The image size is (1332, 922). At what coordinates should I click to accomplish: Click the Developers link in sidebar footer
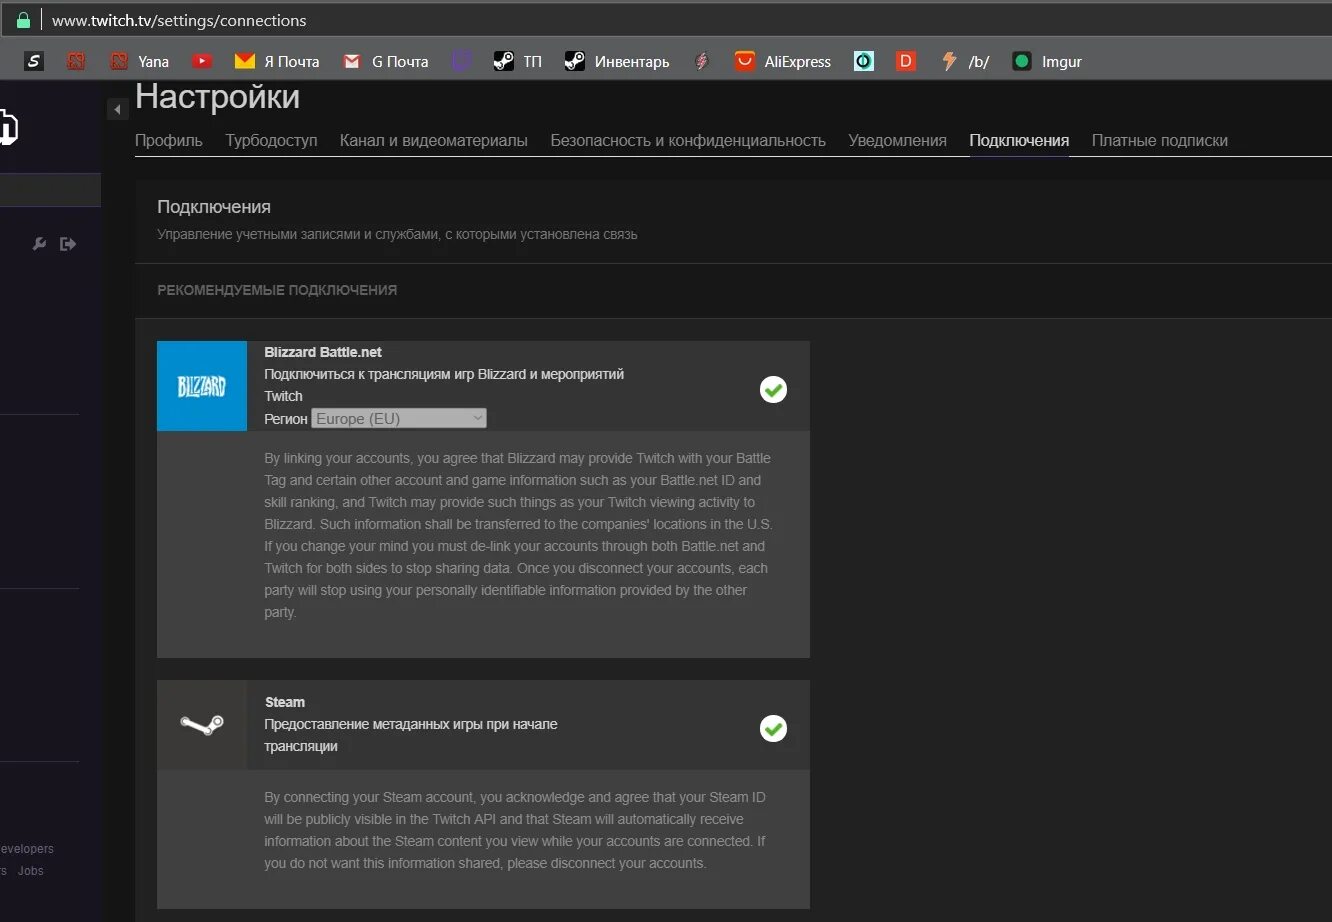pyautogui.click(x=26, y=849)
